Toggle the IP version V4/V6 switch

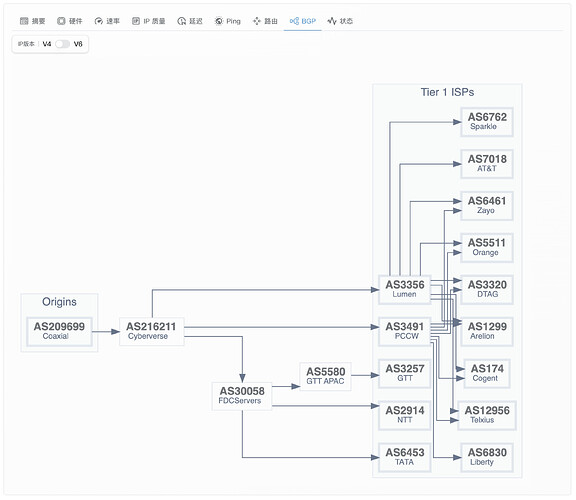(62, 44)
